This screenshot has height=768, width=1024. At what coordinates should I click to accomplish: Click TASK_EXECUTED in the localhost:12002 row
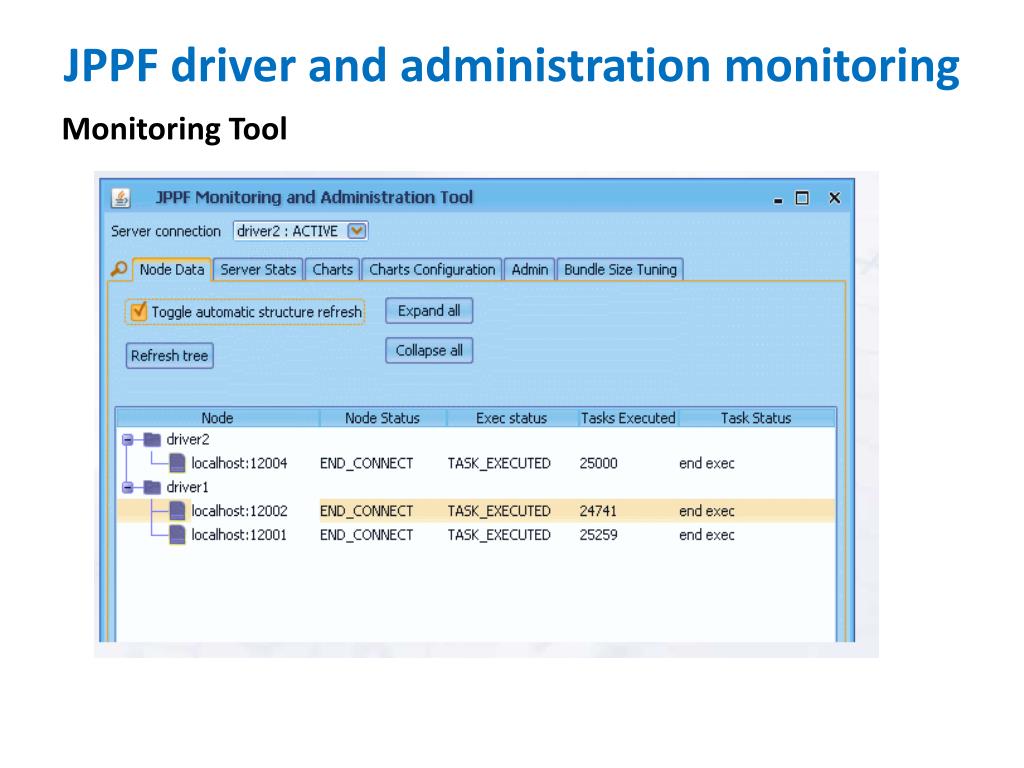point(499,511)
